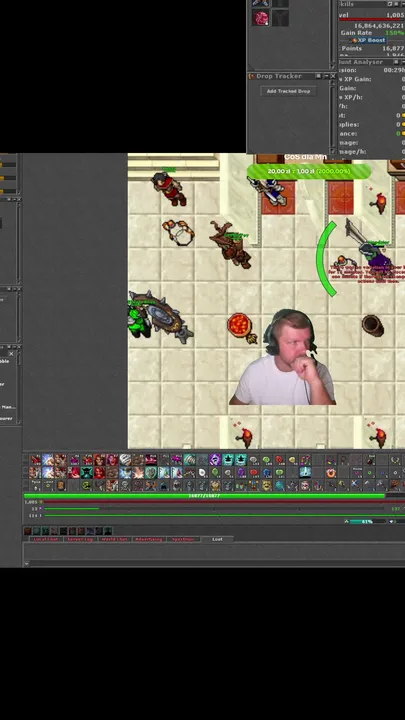Click the teal 61% progress bar
The width and height of the screenshot is (405, 720).
pyautogui.click(x=367, y=522)
